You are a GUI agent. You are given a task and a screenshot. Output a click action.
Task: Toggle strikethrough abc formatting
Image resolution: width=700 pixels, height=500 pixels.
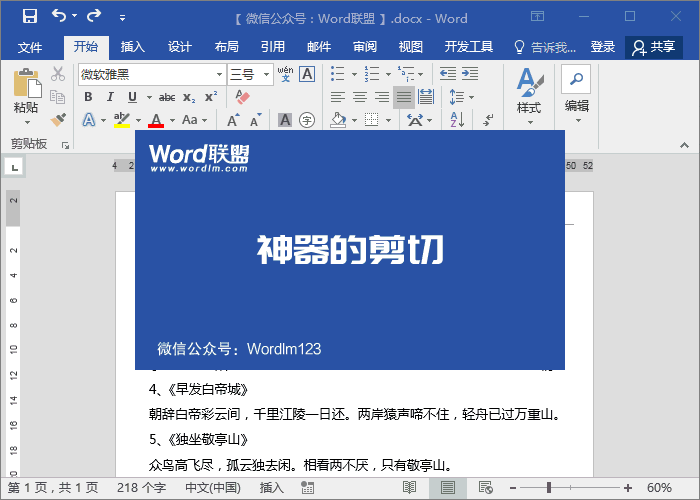(167, 97)
